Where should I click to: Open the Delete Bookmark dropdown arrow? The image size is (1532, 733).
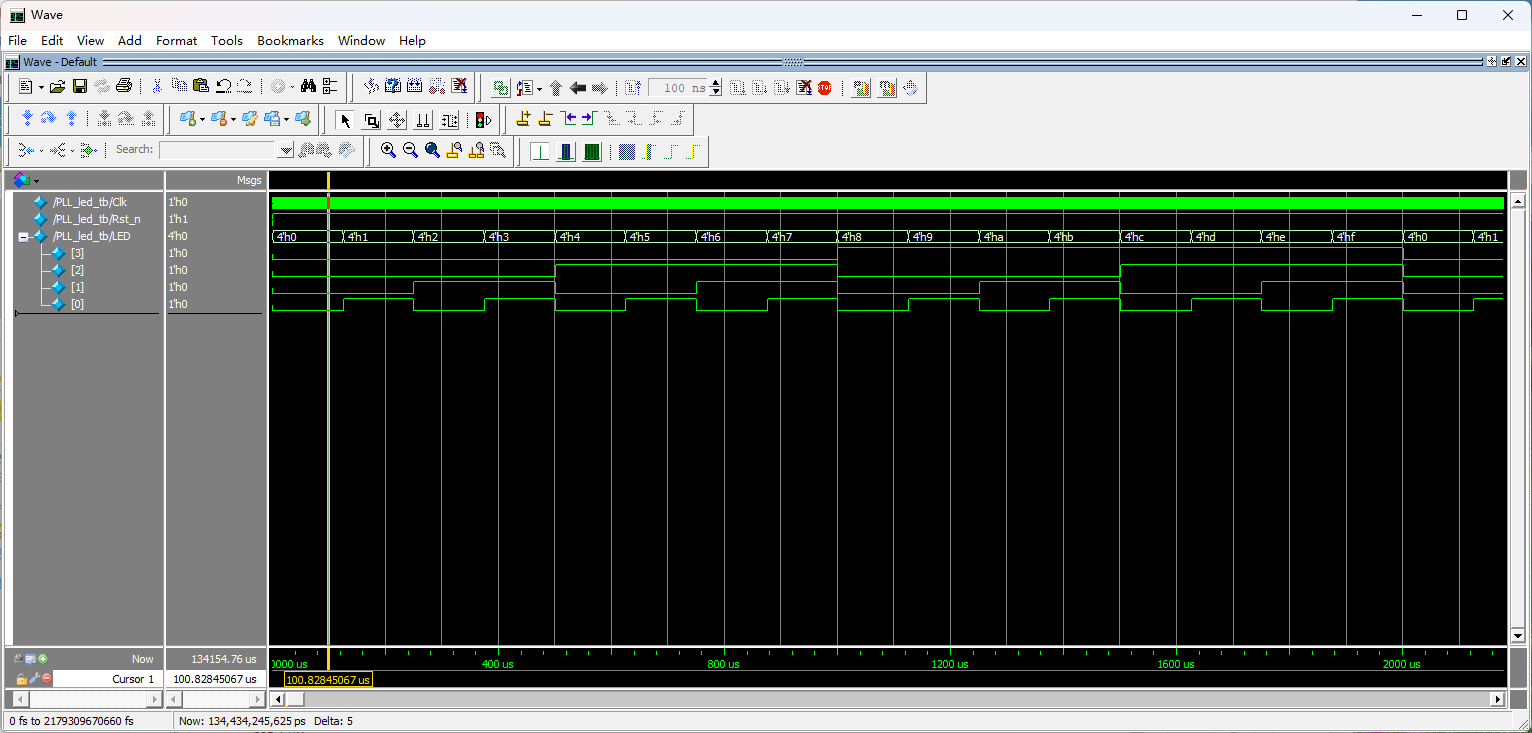233,120
